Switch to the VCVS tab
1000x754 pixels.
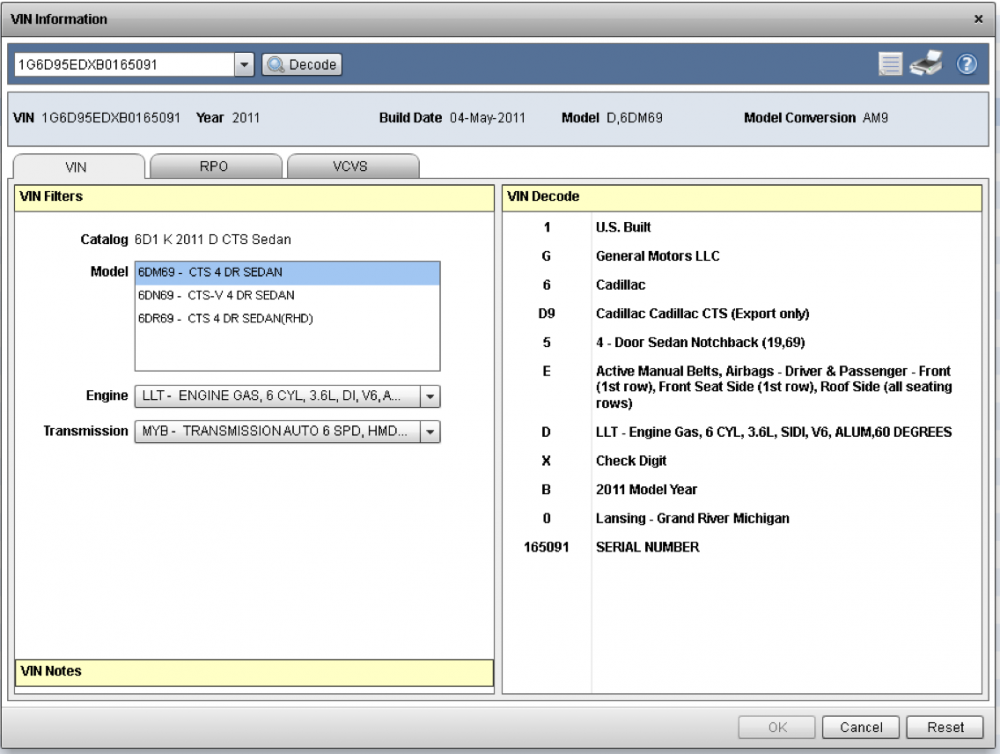point(352,167)
